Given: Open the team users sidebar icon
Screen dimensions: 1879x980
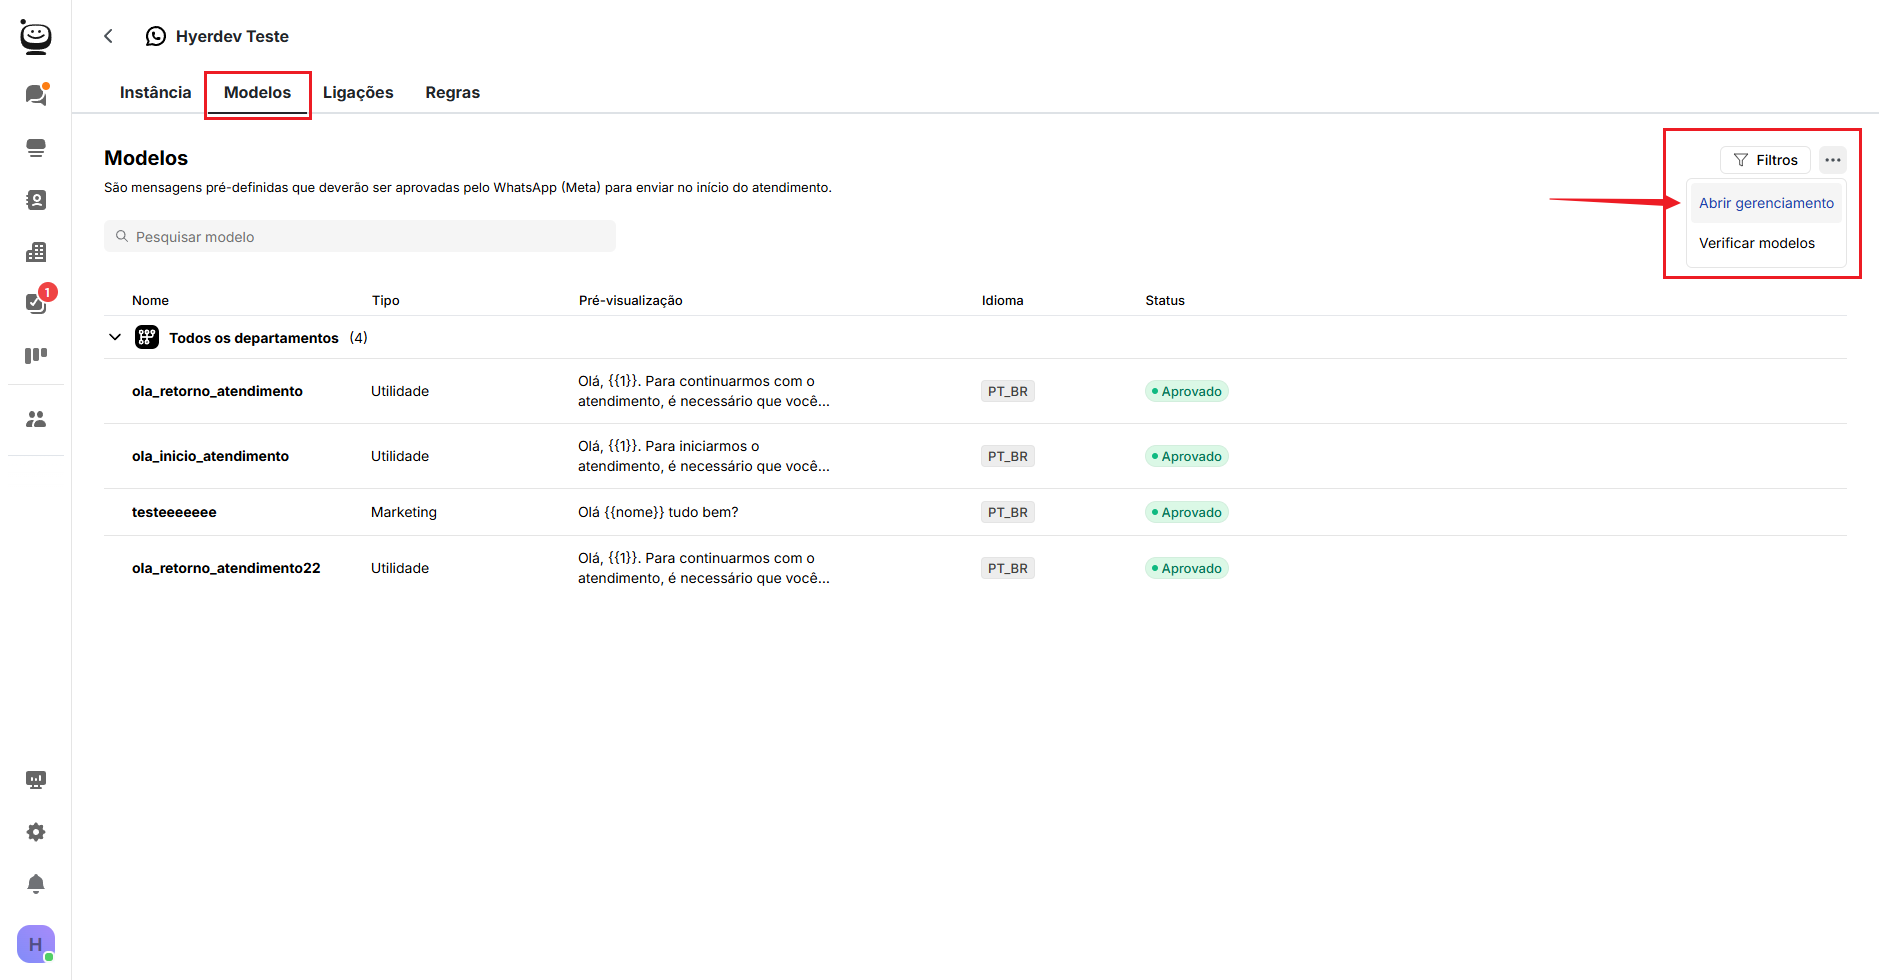Looking at the screenshot, I should [36, 419].
